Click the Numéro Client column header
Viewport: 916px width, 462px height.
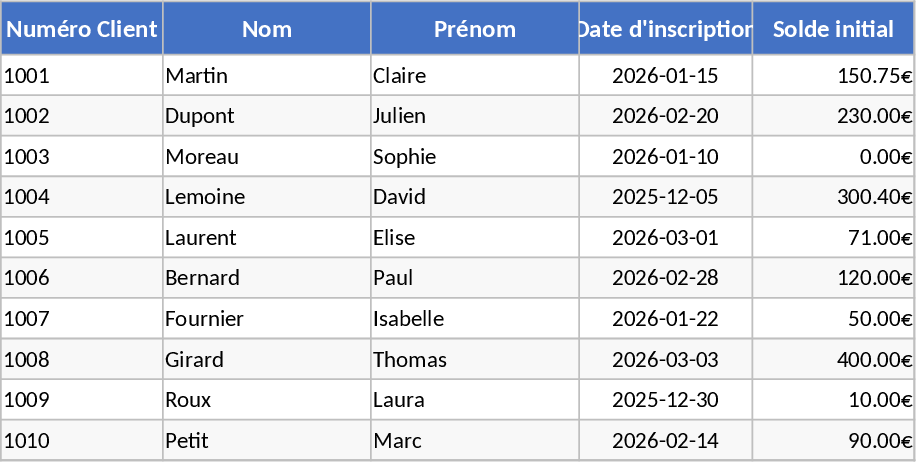point(82,29)
